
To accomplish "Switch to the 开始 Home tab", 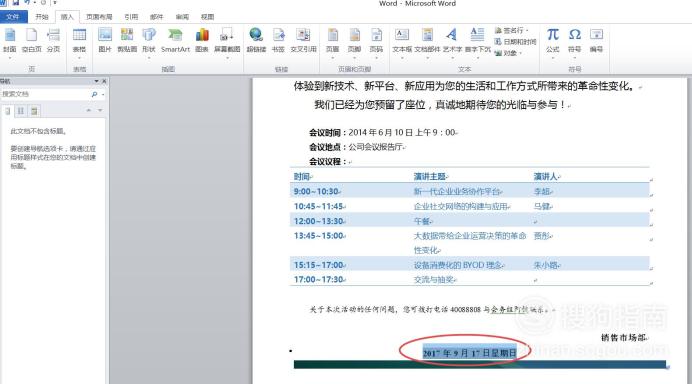I will click(41, 17).
